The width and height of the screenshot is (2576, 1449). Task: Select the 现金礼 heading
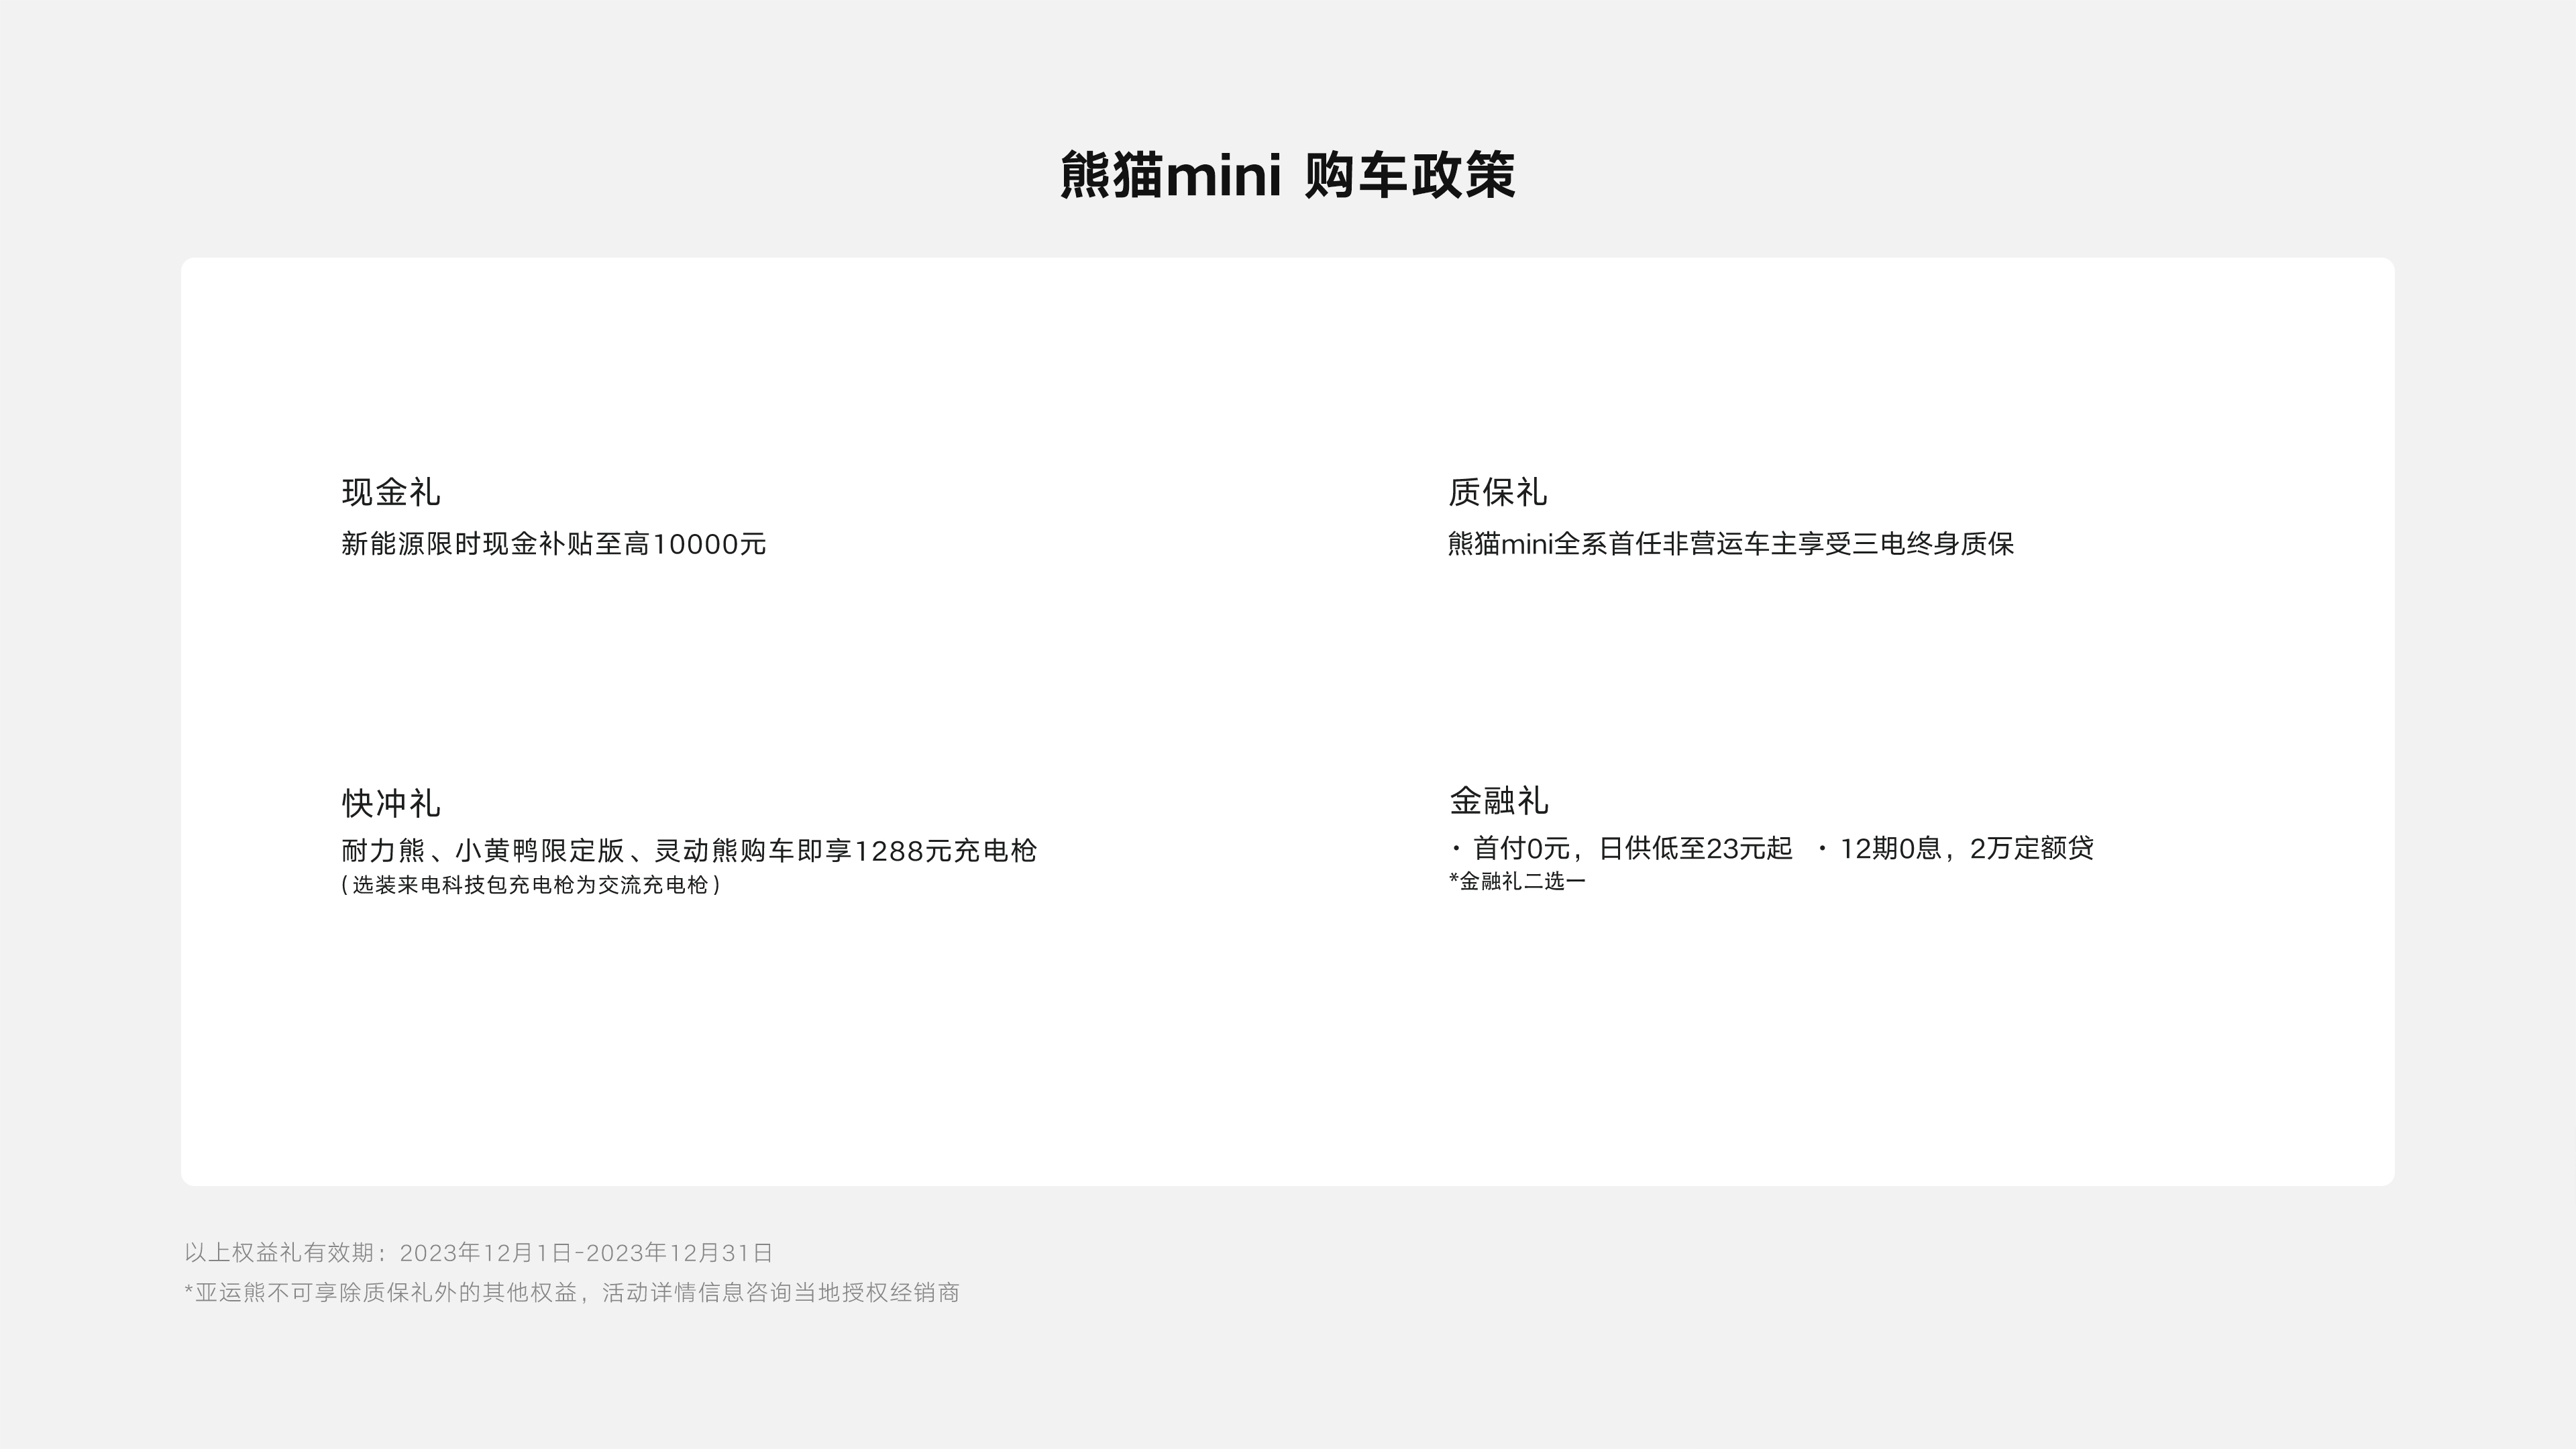tap(391, 491)
